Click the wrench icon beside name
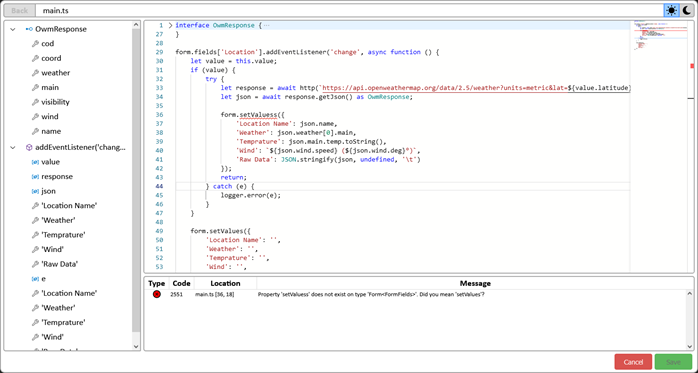Viewport: 698px width, 373px height. [35, 131]
